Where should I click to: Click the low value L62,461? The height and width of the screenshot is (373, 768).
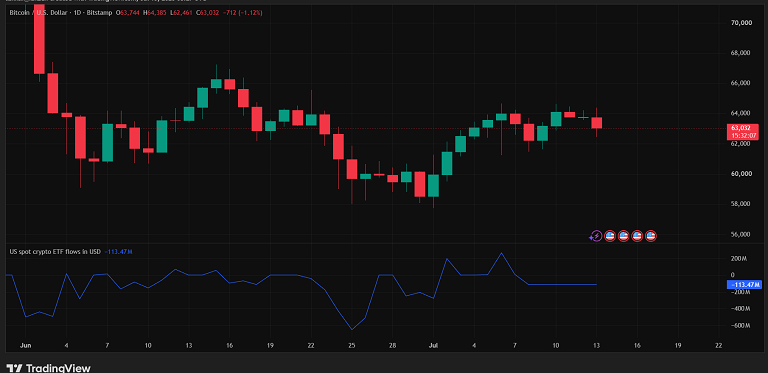point(182,13)
